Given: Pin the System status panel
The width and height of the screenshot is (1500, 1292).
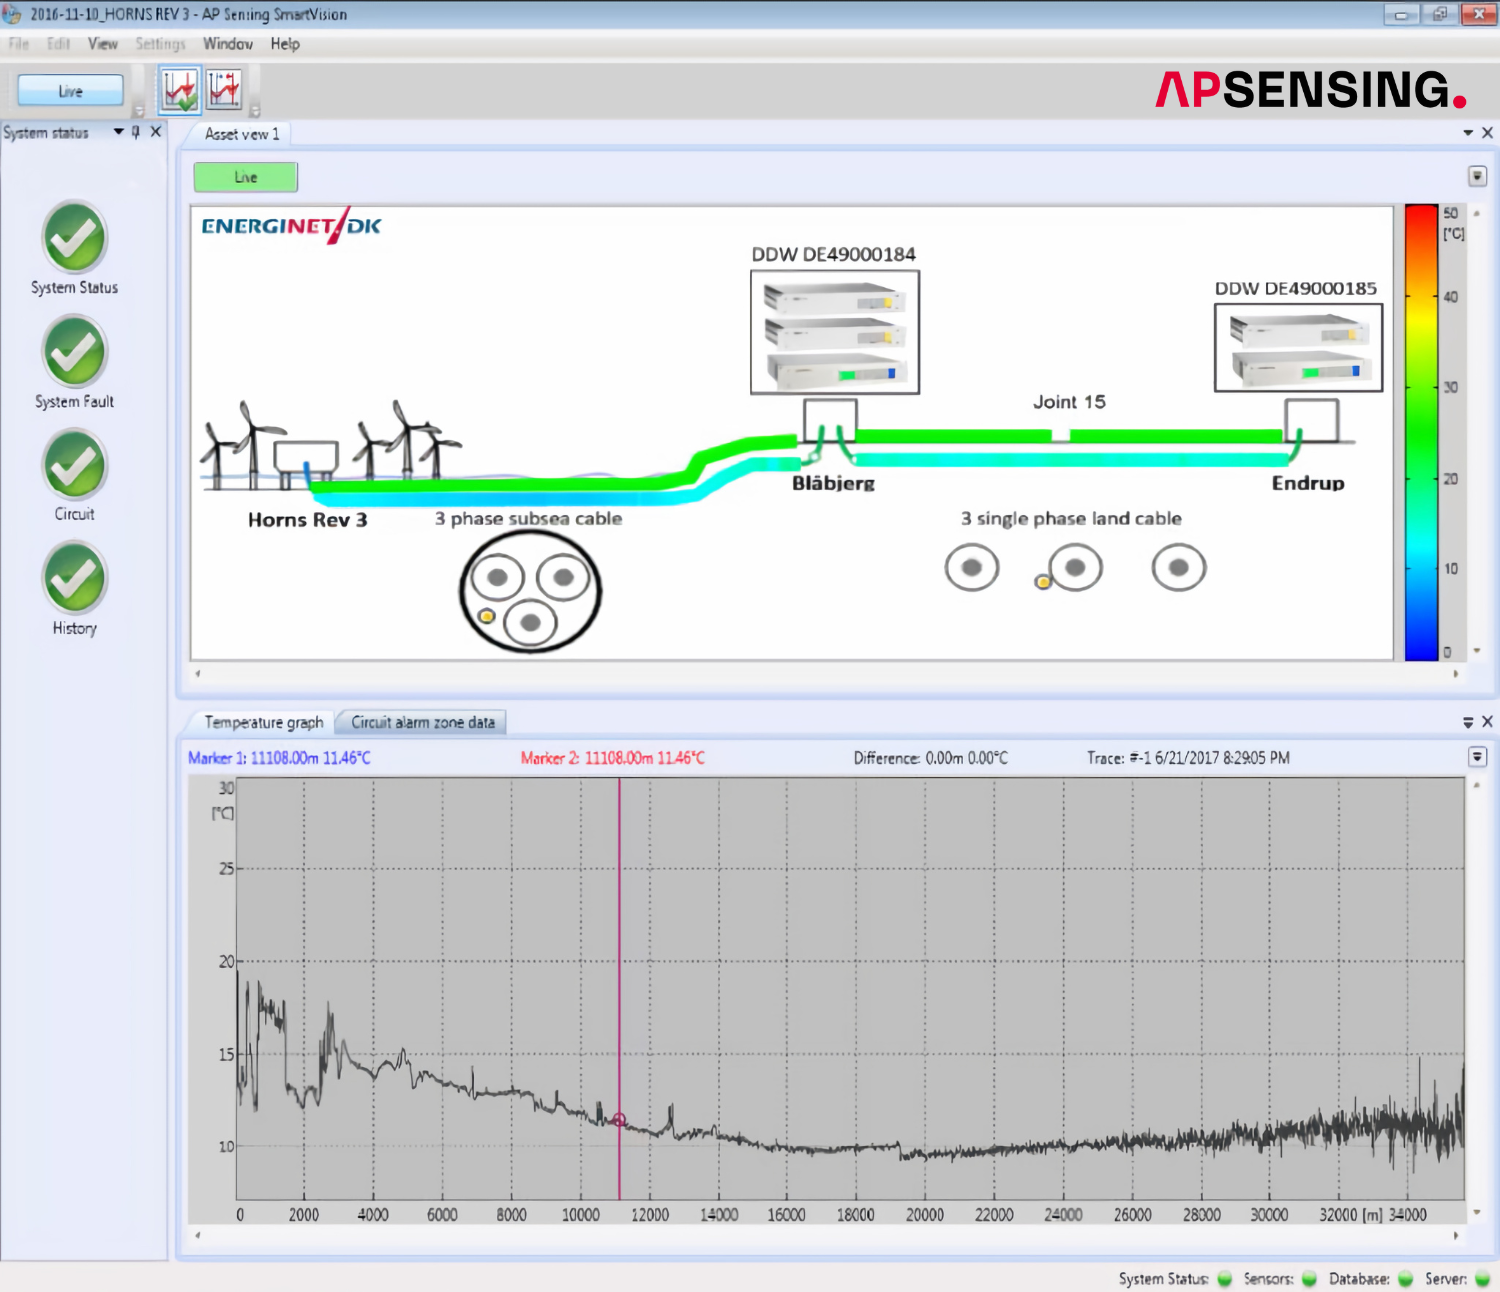Looking at the screenshot, I should (136, 132).
